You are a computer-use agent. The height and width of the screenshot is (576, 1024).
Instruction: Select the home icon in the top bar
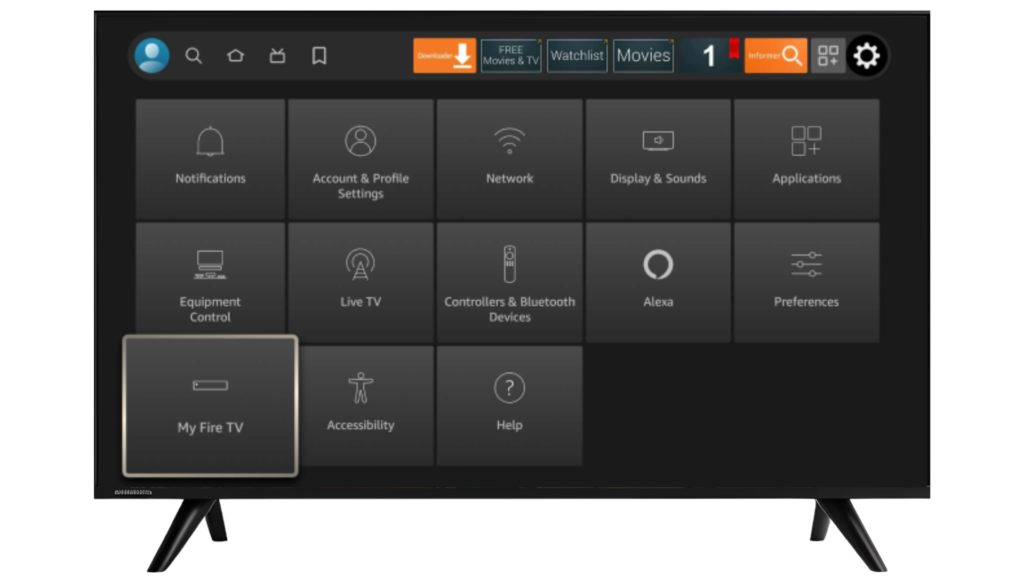[x=236, y=56]
